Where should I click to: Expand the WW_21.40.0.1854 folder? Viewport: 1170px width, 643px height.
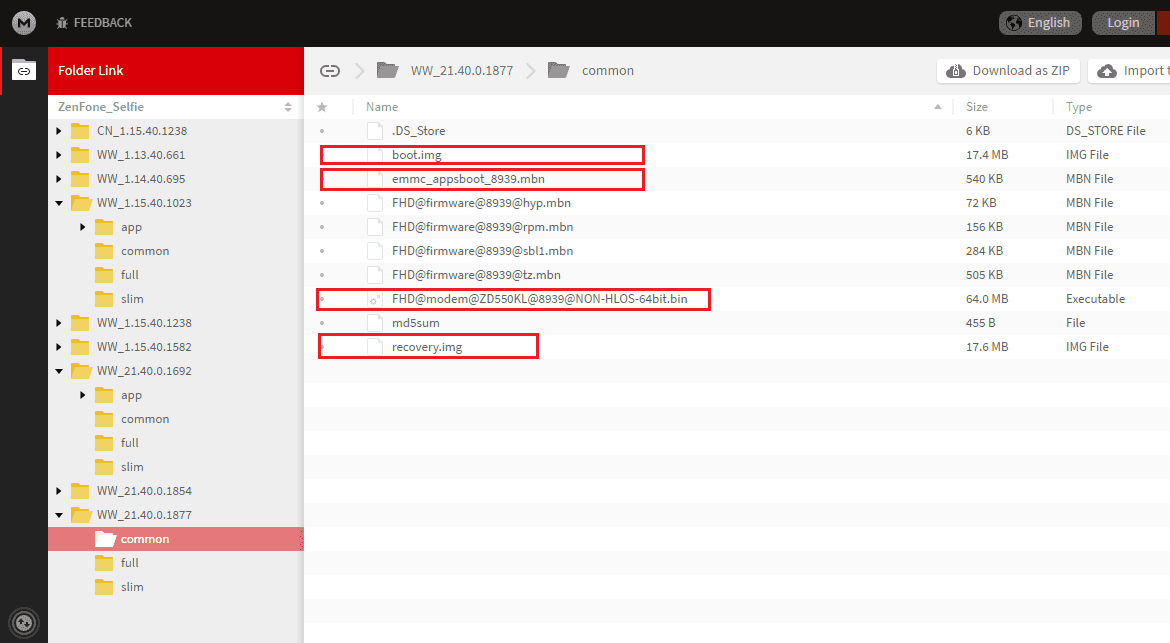coord(59,491)
